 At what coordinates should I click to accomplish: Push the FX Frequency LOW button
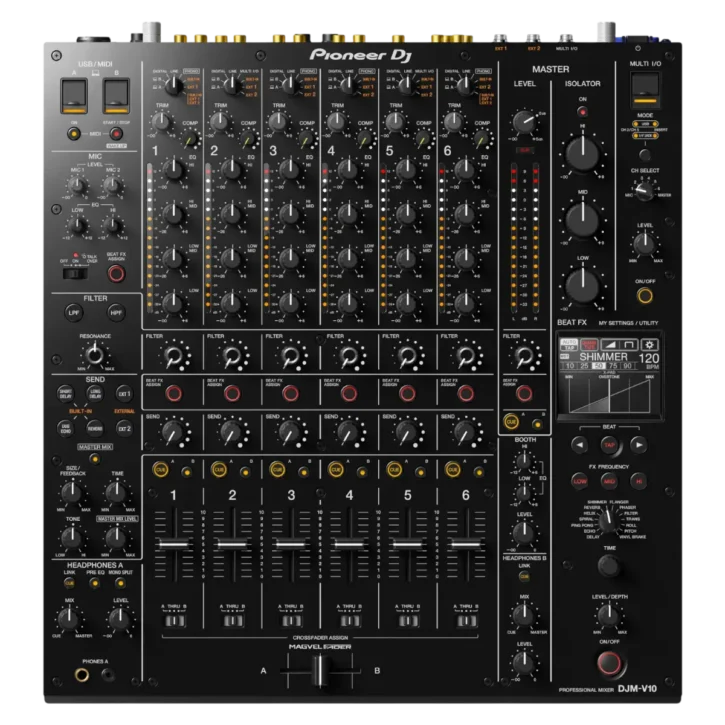point(579,481)
